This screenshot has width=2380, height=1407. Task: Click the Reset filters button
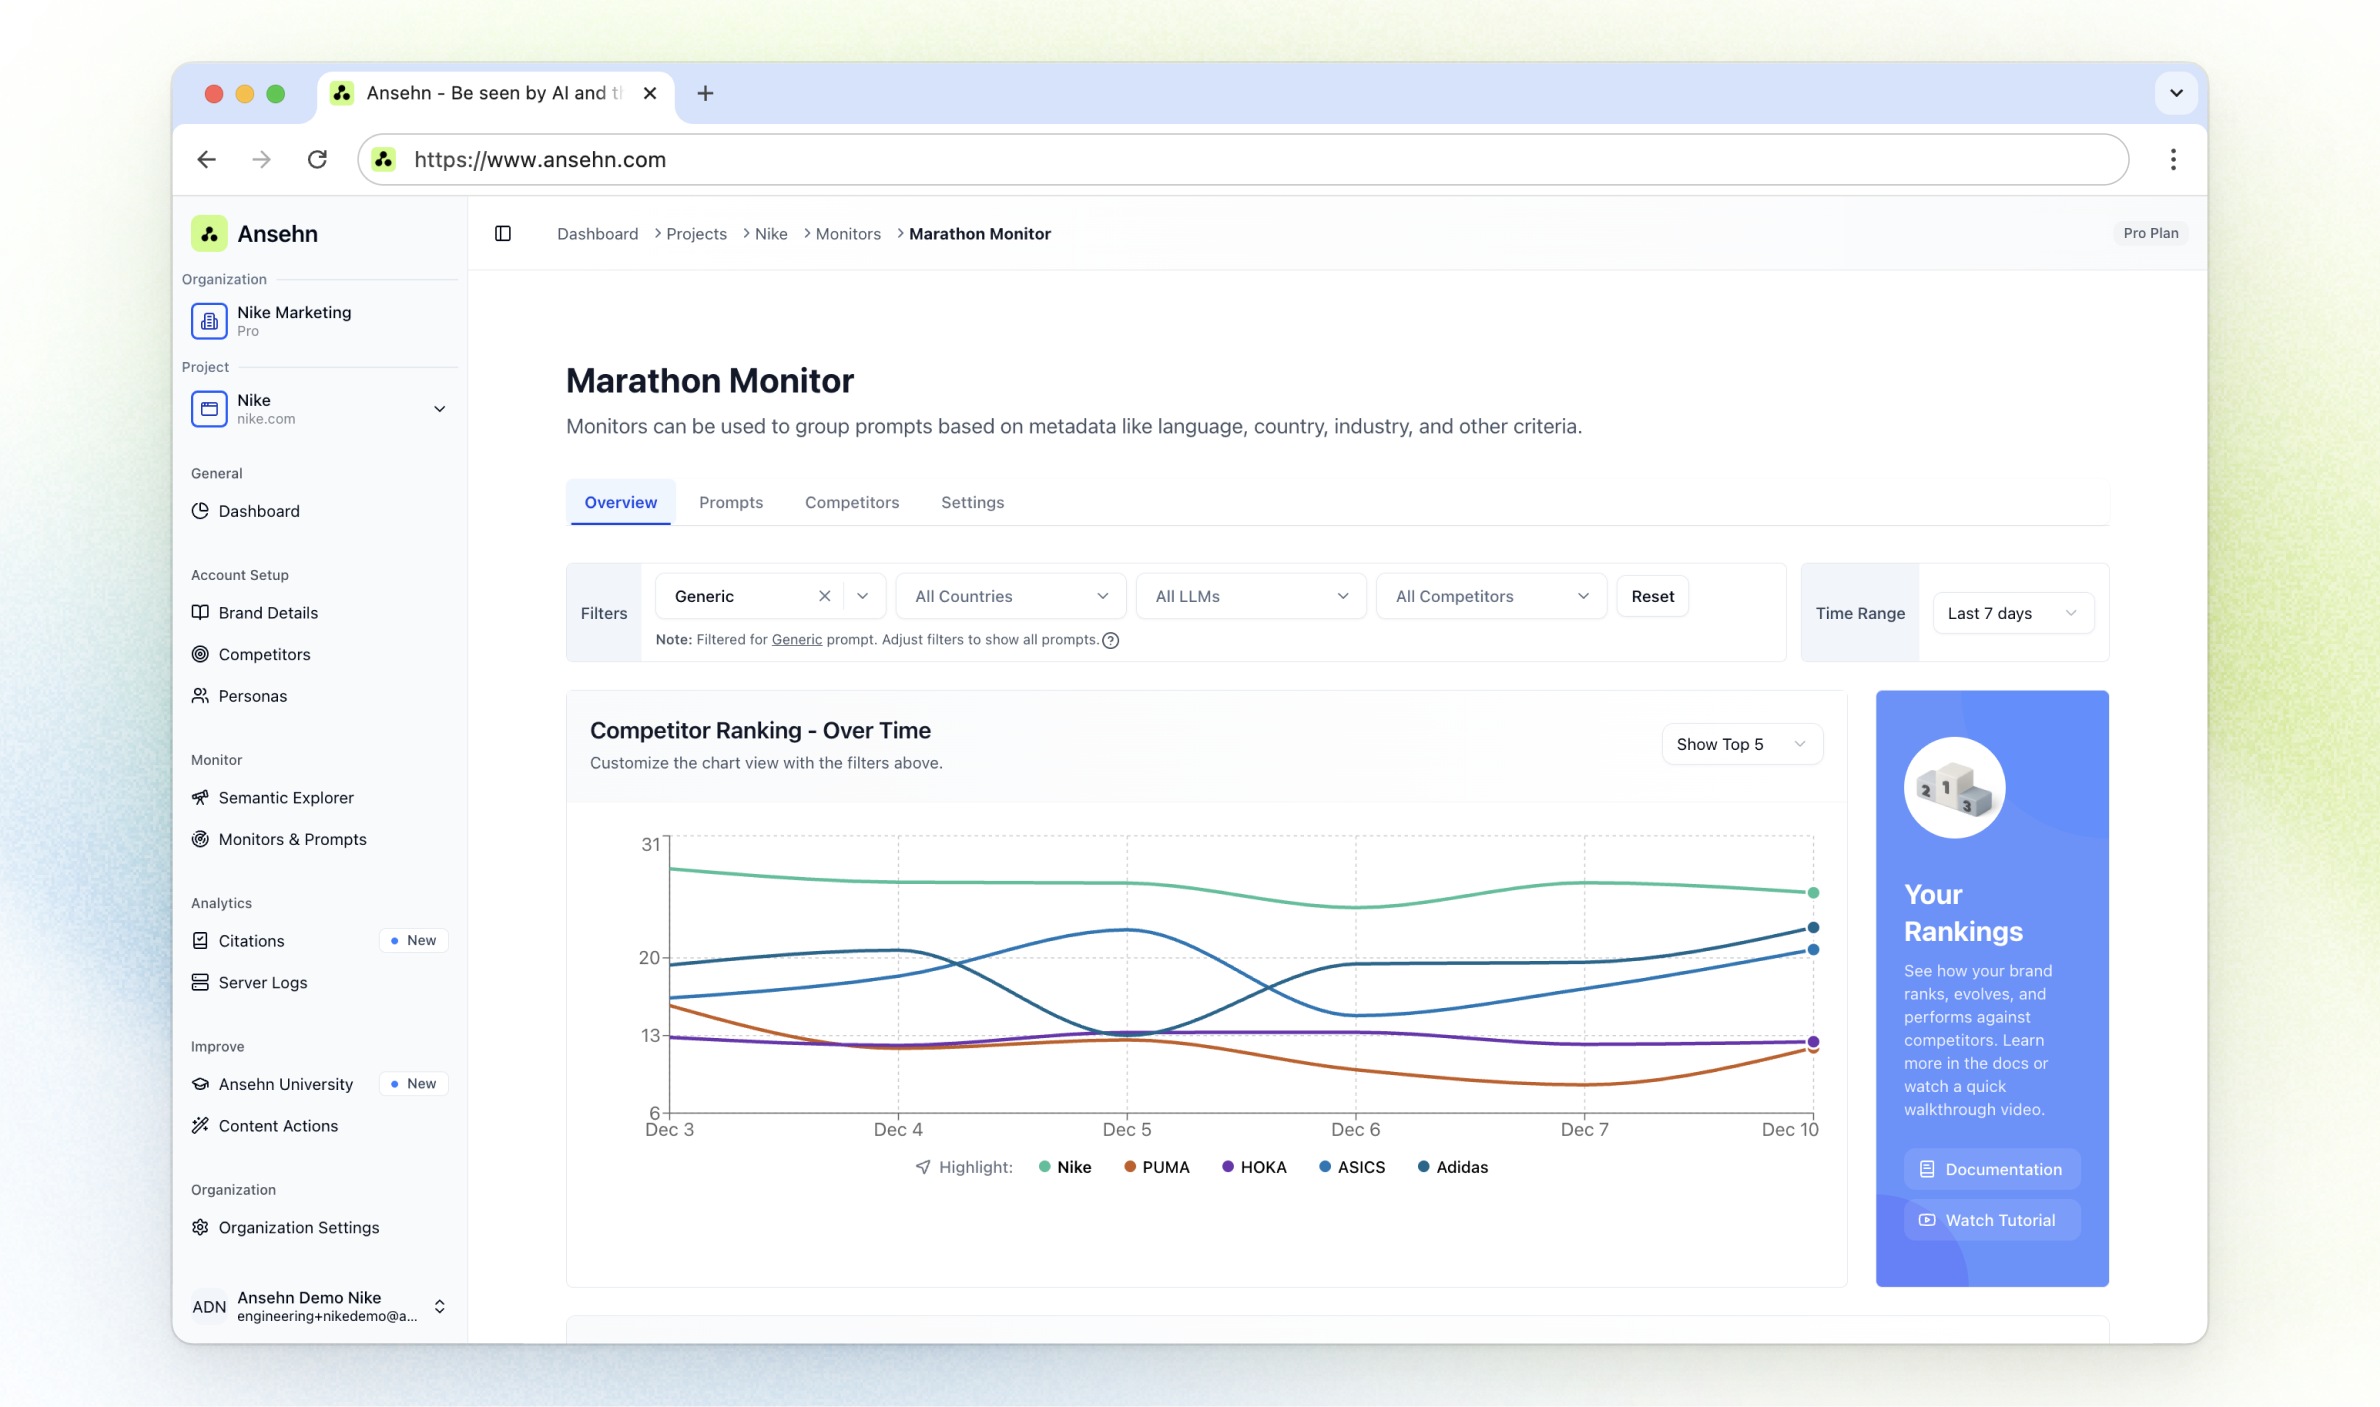point(1651,596)
